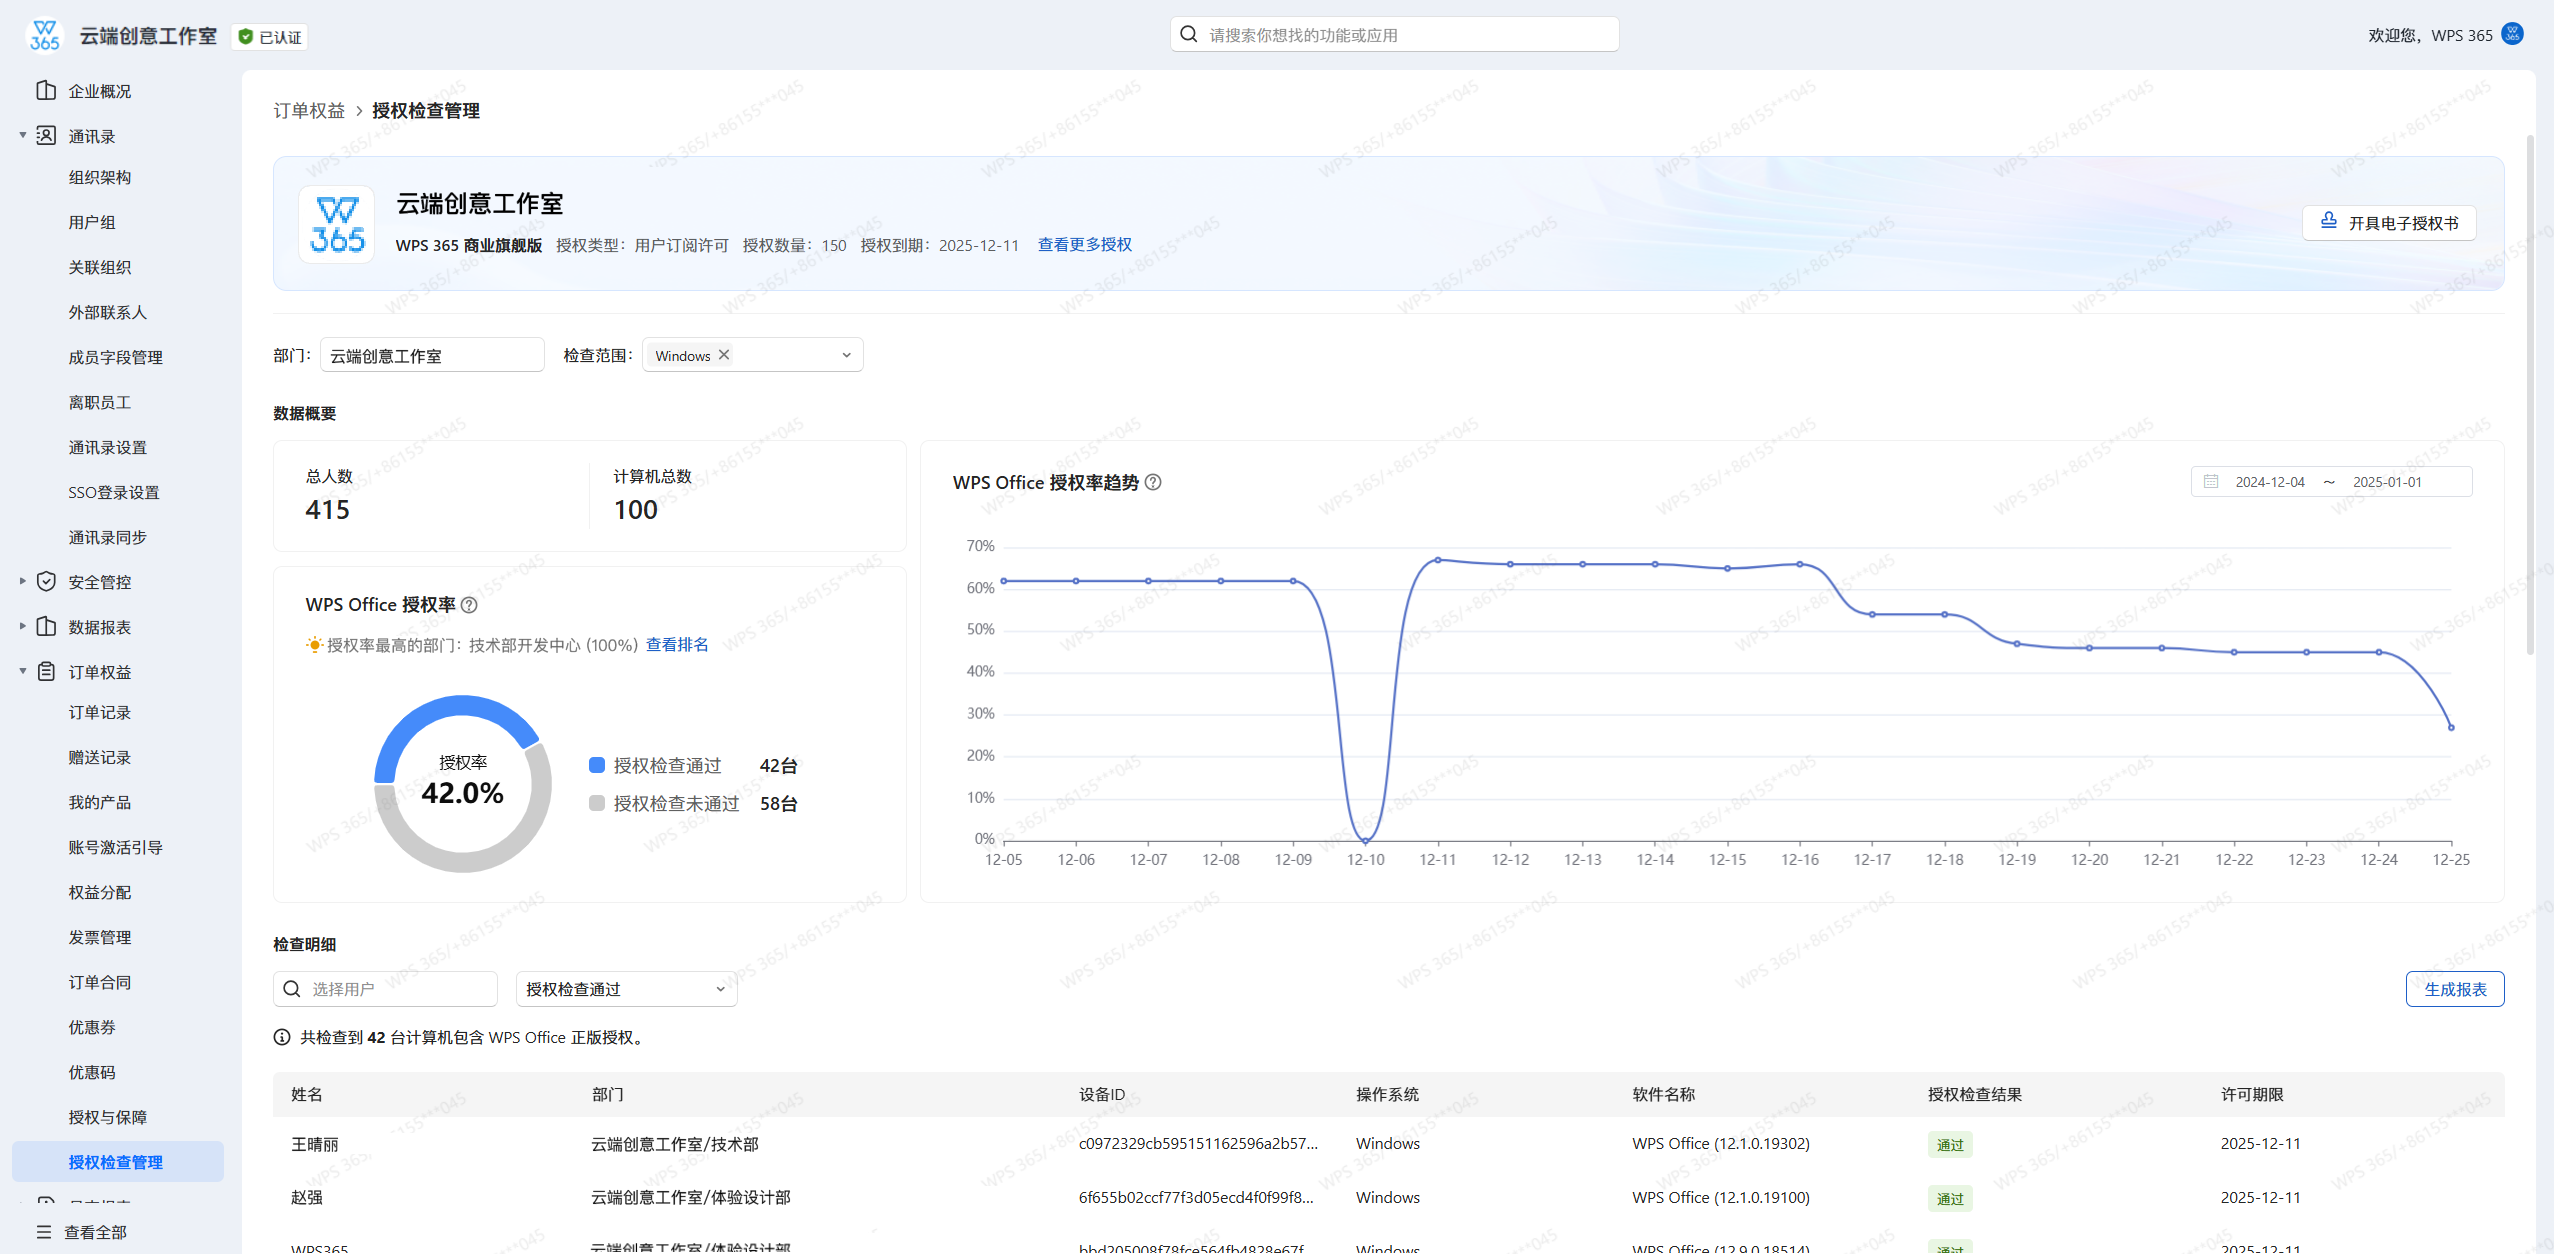Go to 关联组织 in sidebar
The width and height of the screenshot is (2554, 1254).
tap(99, 267)
